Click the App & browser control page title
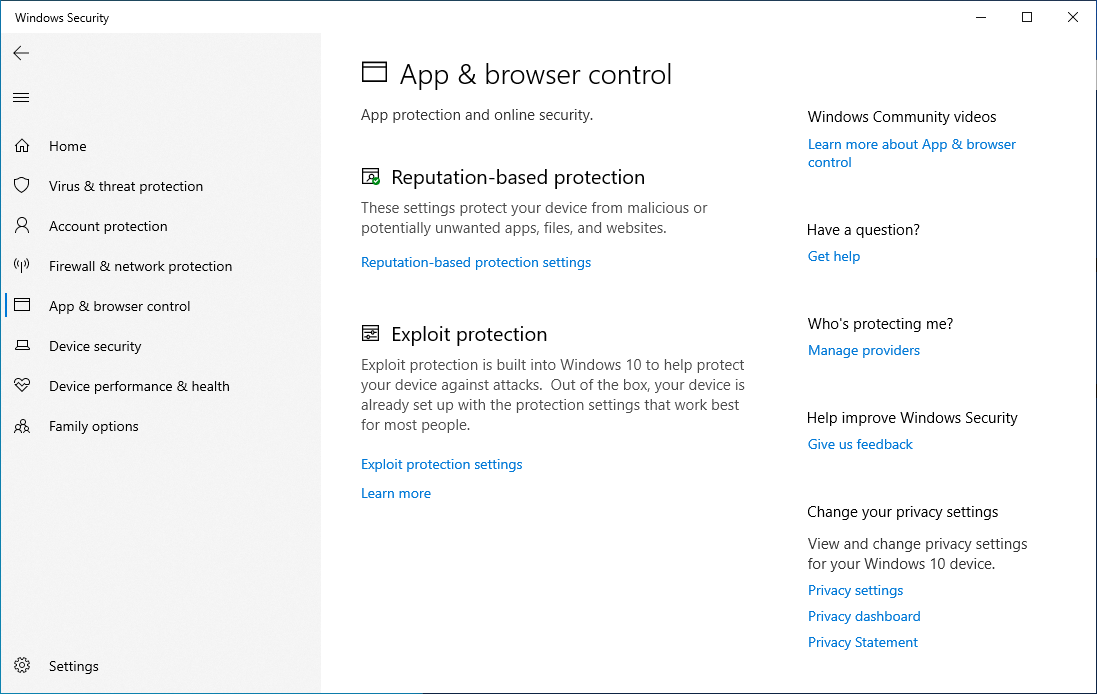This screenshot has width=1097, height=694. click(536, 74)
